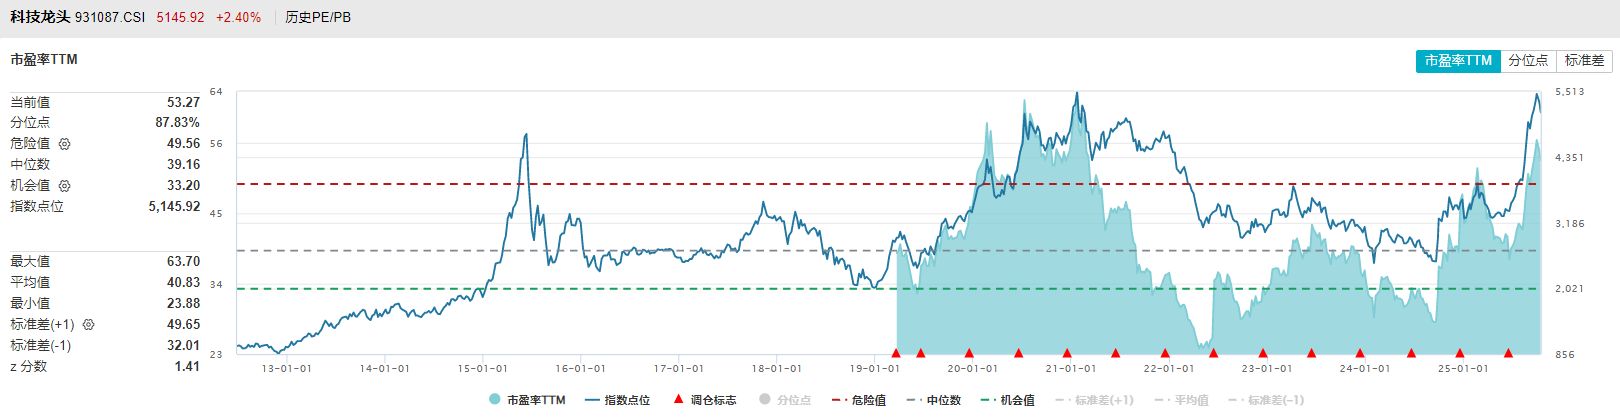Screen dimensions: 1620x417
Task: Switch to 分位点 tab
Action: pos(1528,61)
